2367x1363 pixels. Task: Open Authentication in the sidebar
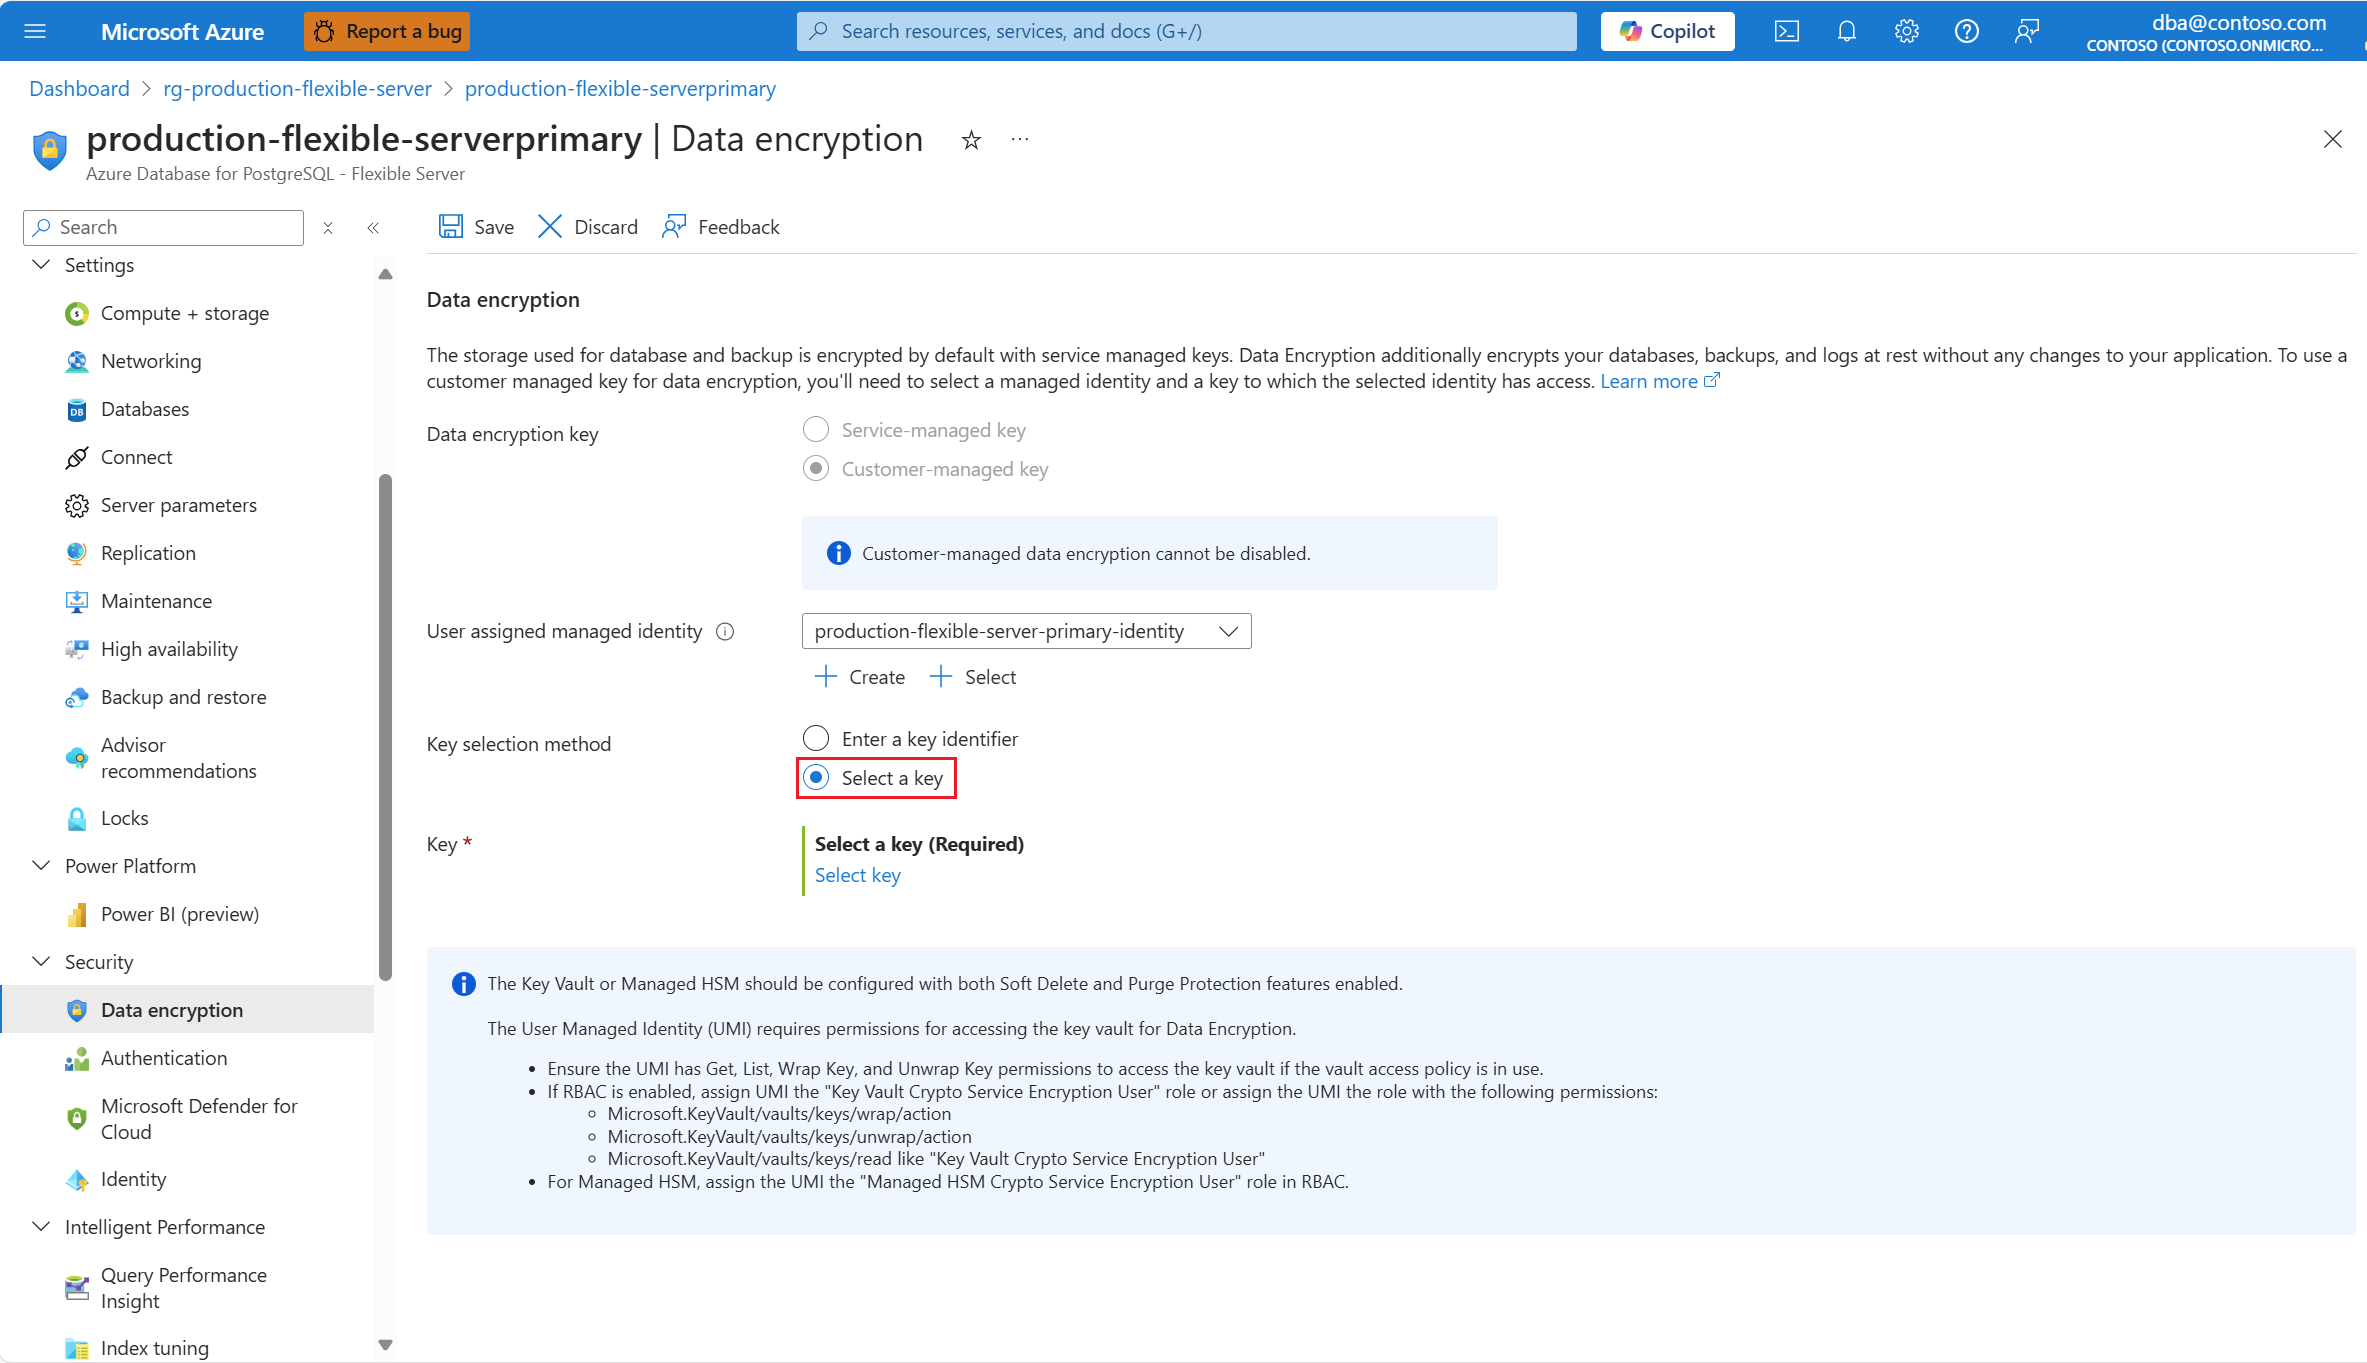pyautogui.click(x=164, y=1058)
